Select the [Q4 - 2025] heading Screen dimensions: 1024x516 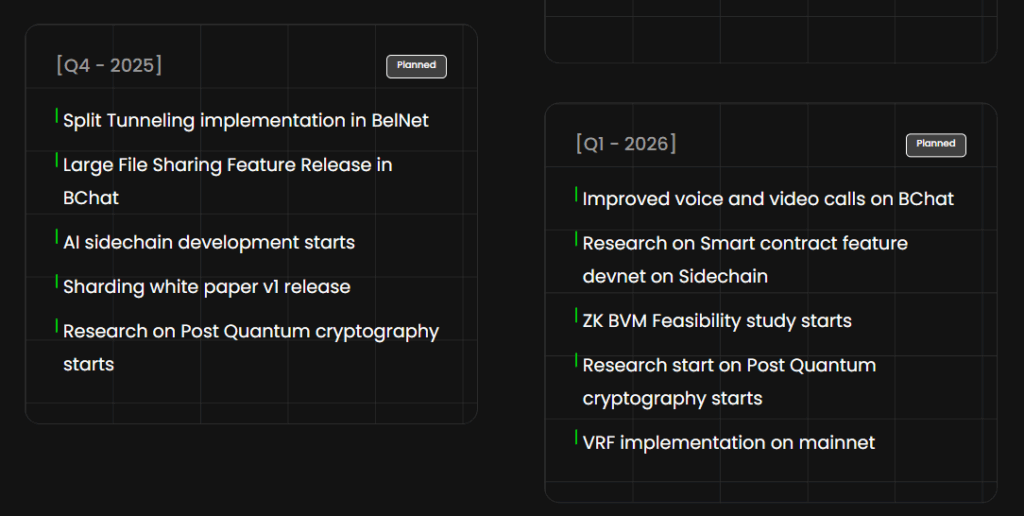click(109, 66)
